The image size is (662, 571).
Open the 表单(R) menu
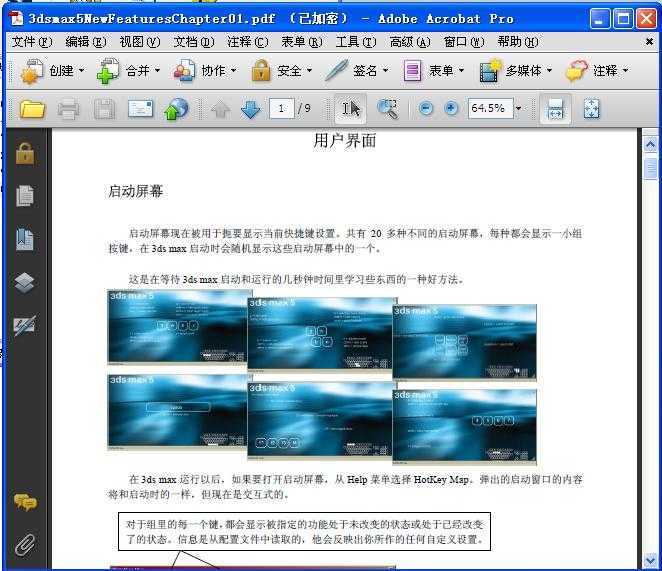point(302,42)
